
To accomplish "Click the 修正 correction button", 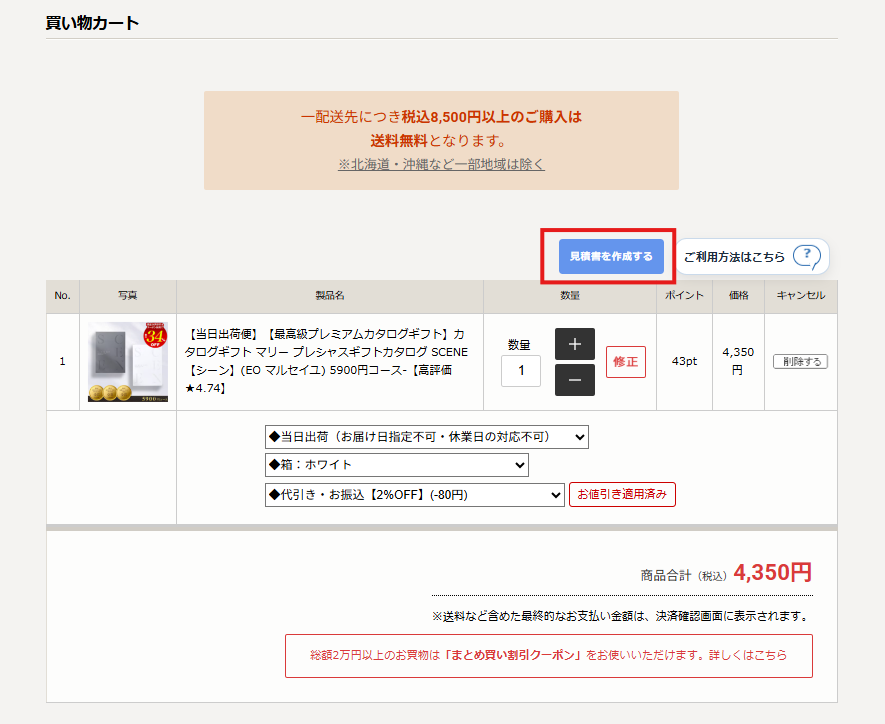I will click(625, 361).
